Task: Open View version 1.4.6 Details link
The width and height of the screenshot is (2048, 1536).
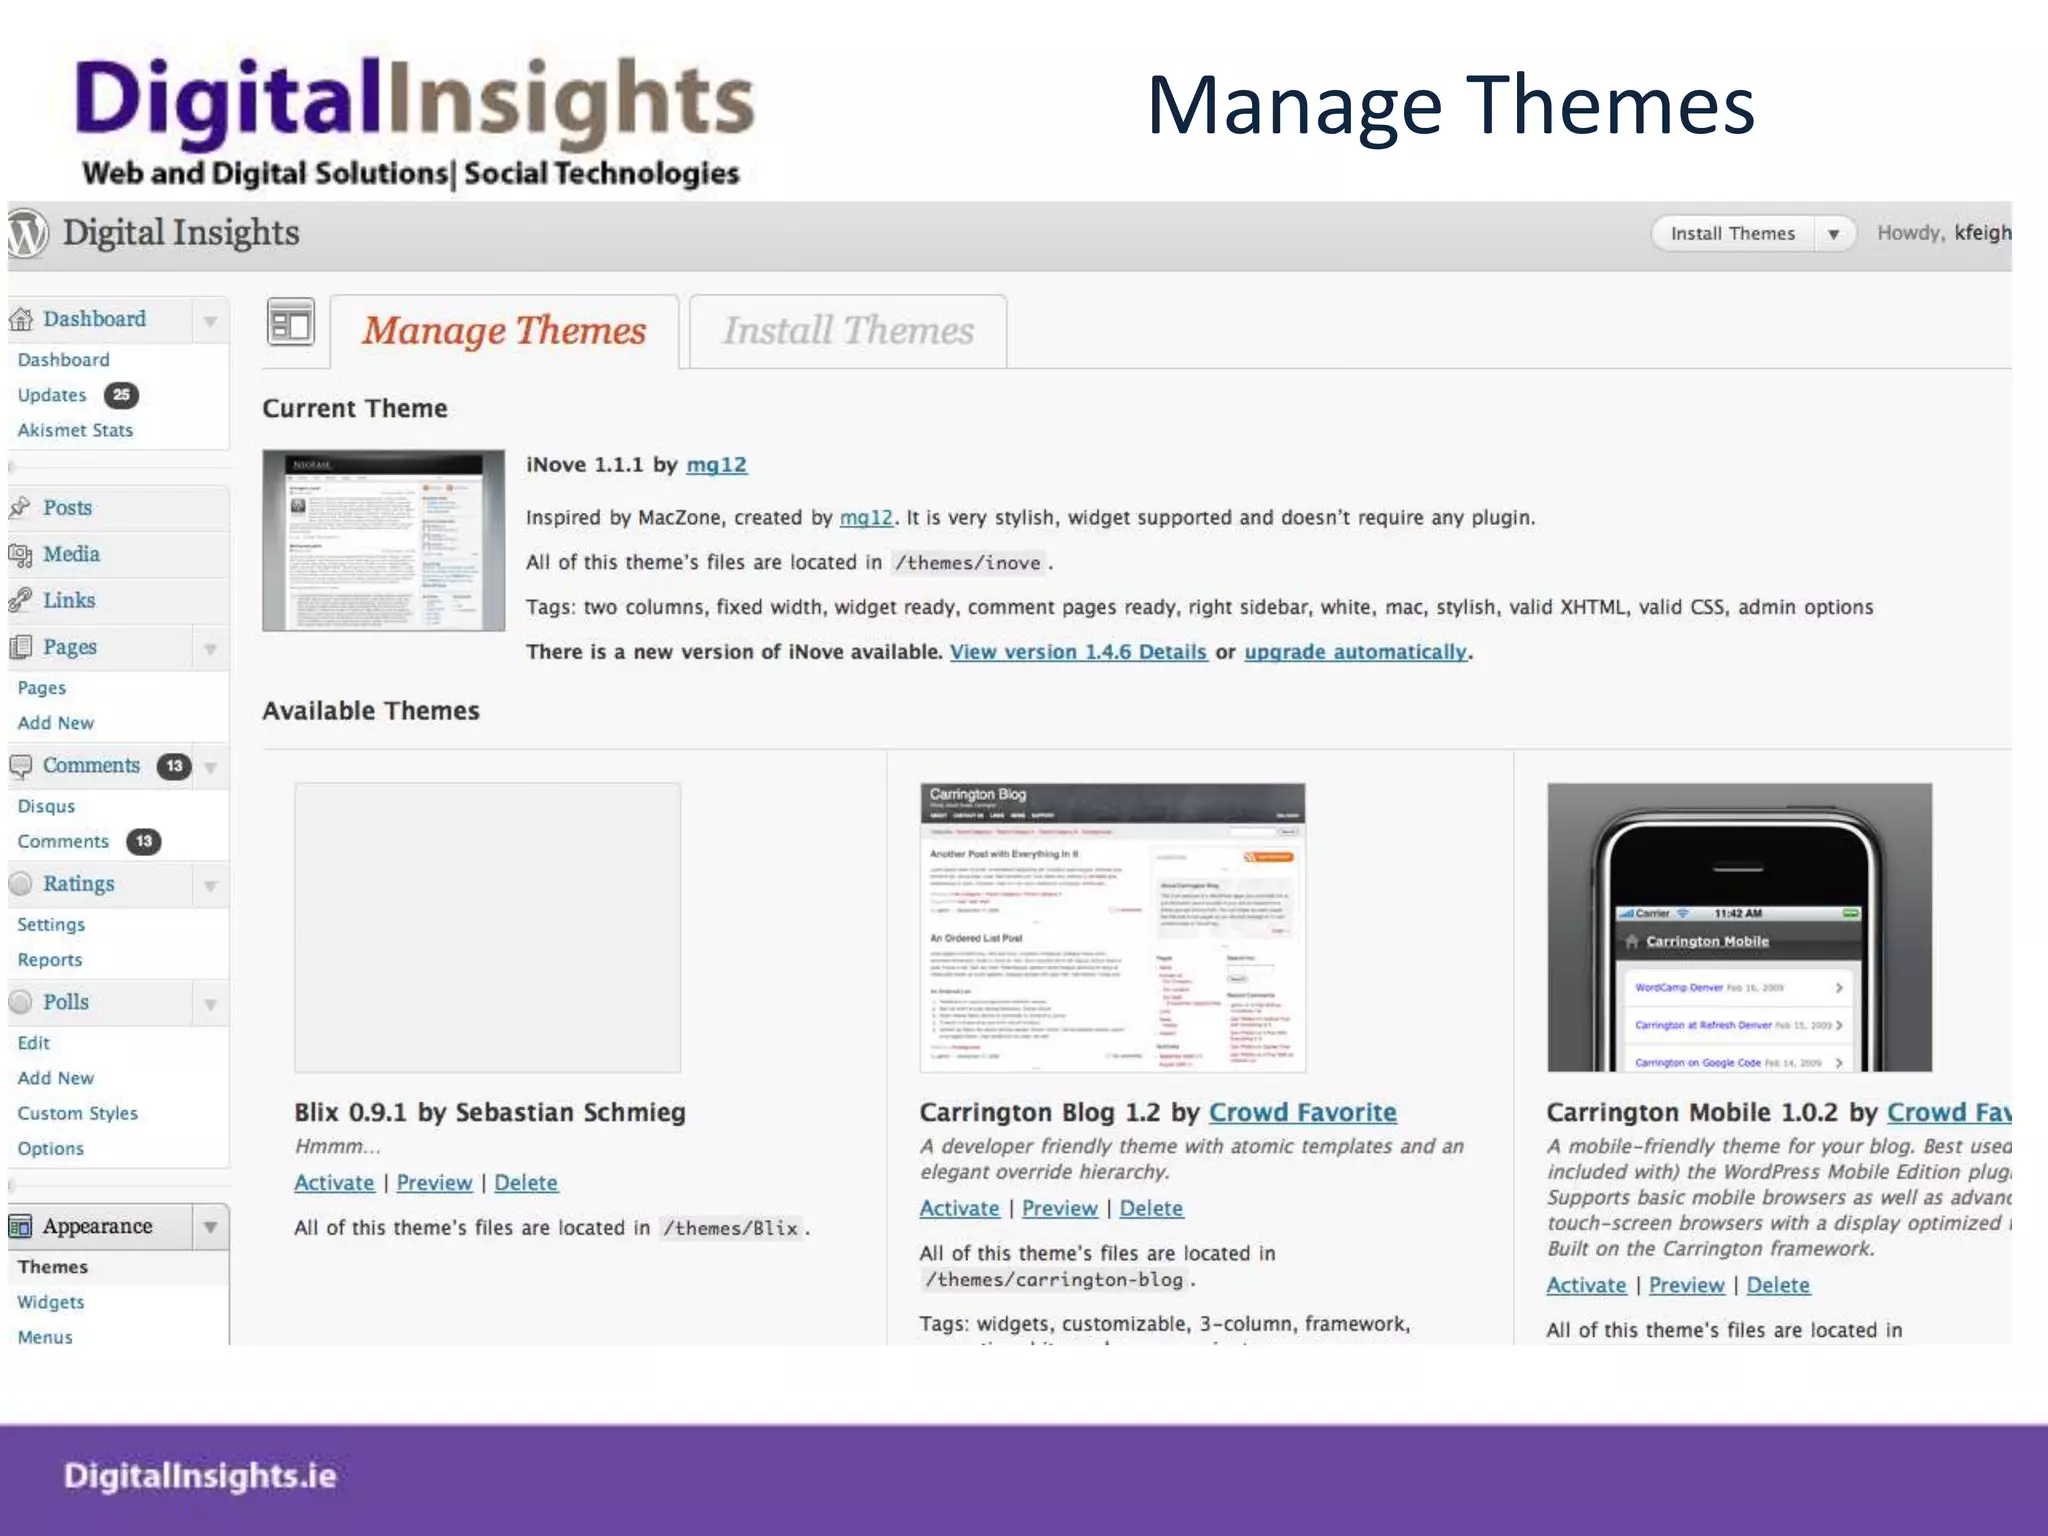Action: tap(1079, 652)
